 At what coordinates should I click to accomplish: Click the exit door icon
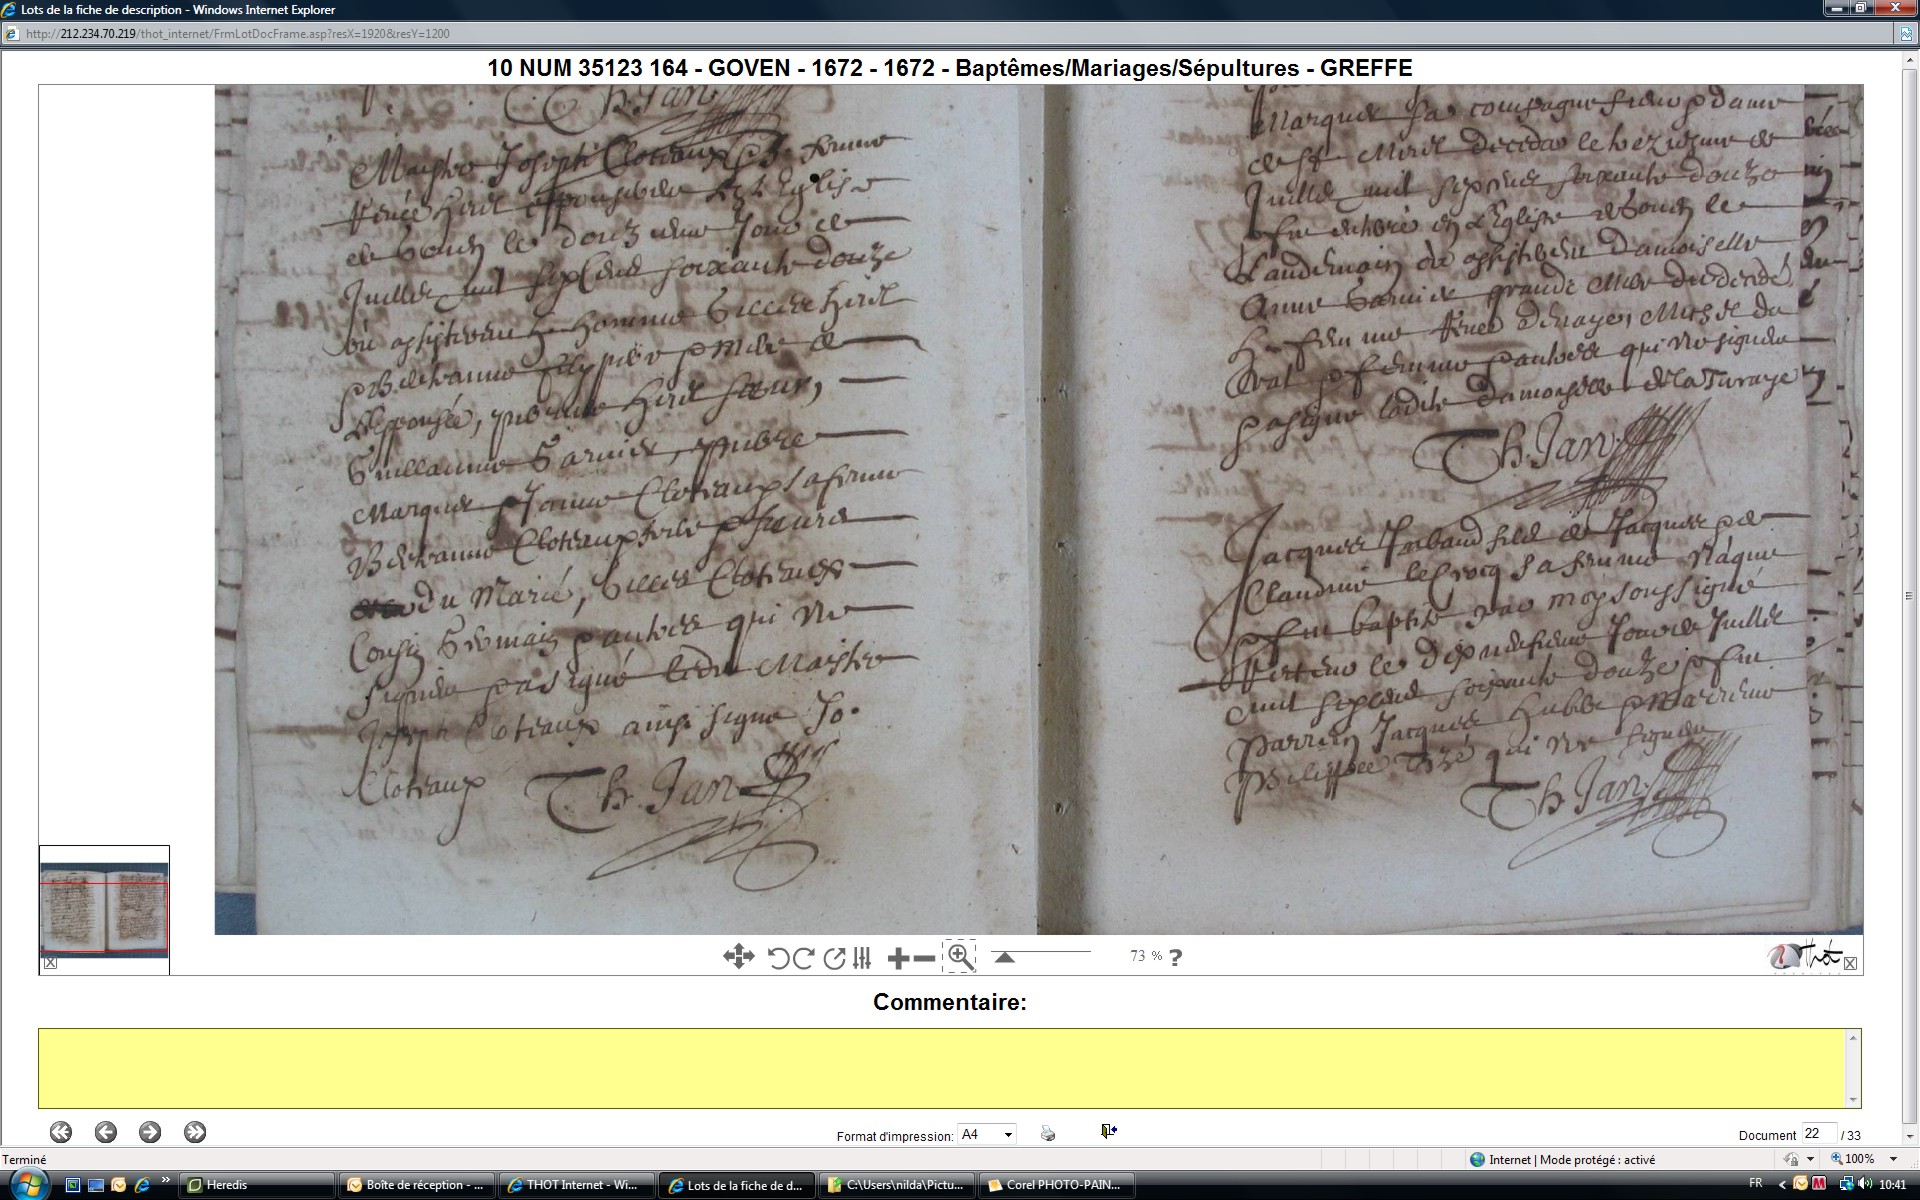(x=1108, y=1131)
